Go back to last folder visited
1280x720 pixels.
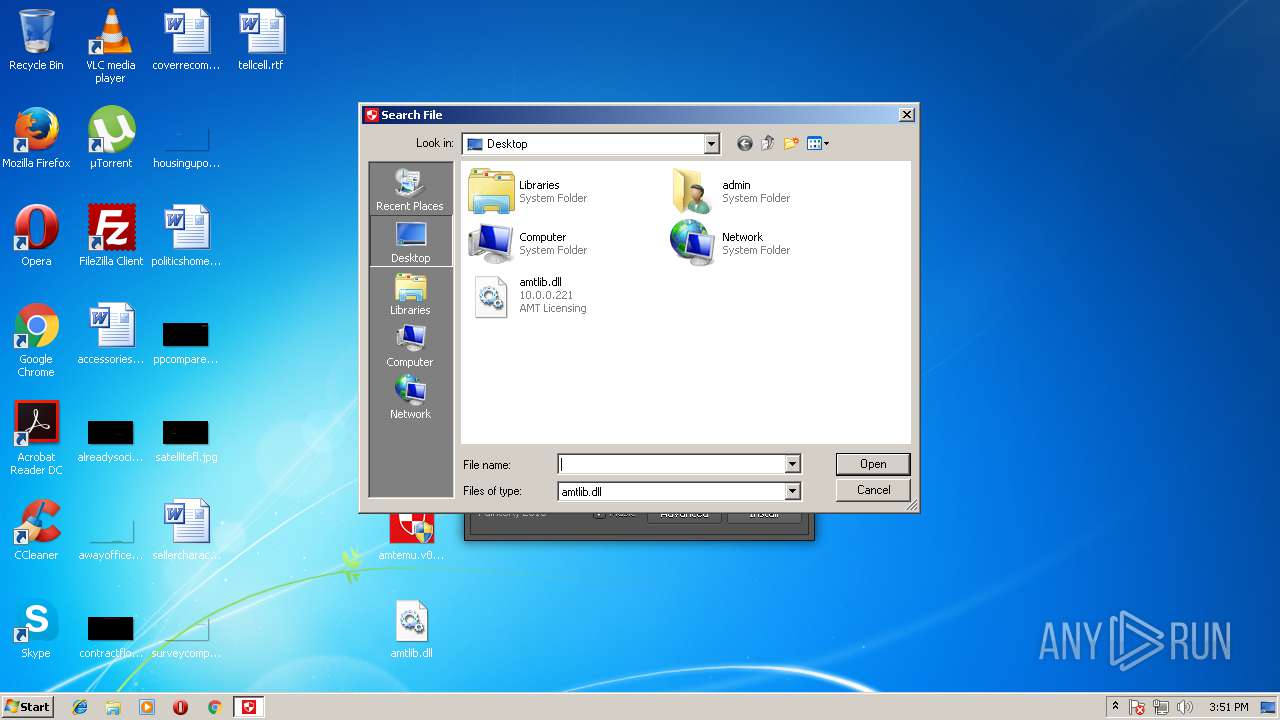(x=744, y=144)
